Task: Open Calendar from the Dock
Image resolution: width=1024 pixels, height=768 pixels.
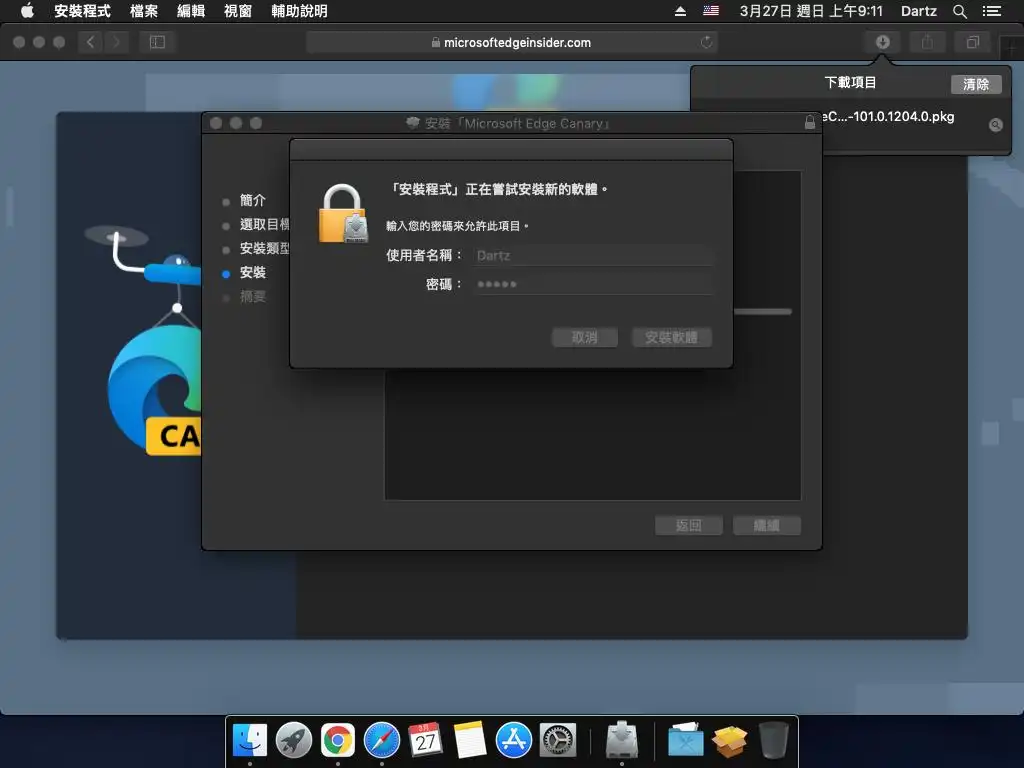Action: pos(425,741)
